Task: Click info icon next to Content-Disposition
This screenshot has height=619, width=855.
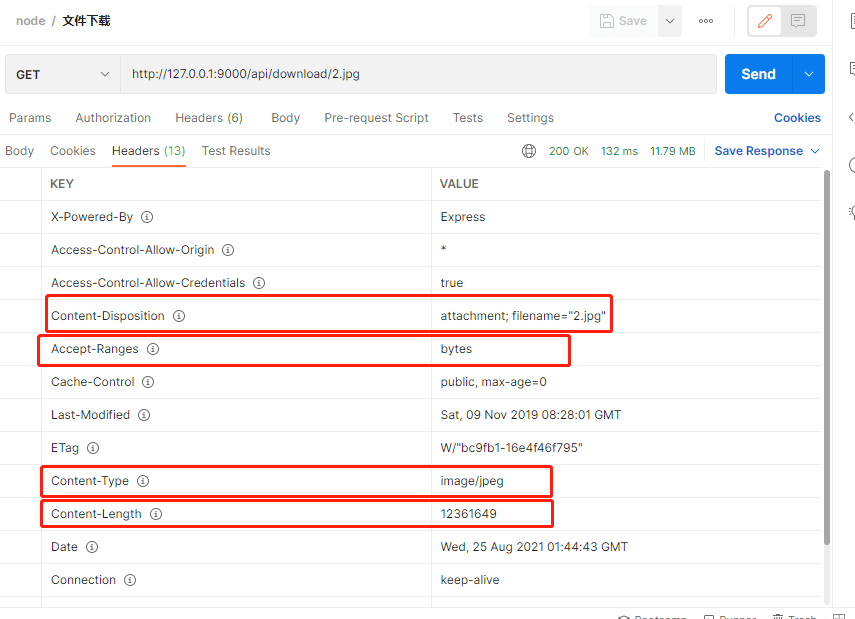Action: tap(179, 316)
